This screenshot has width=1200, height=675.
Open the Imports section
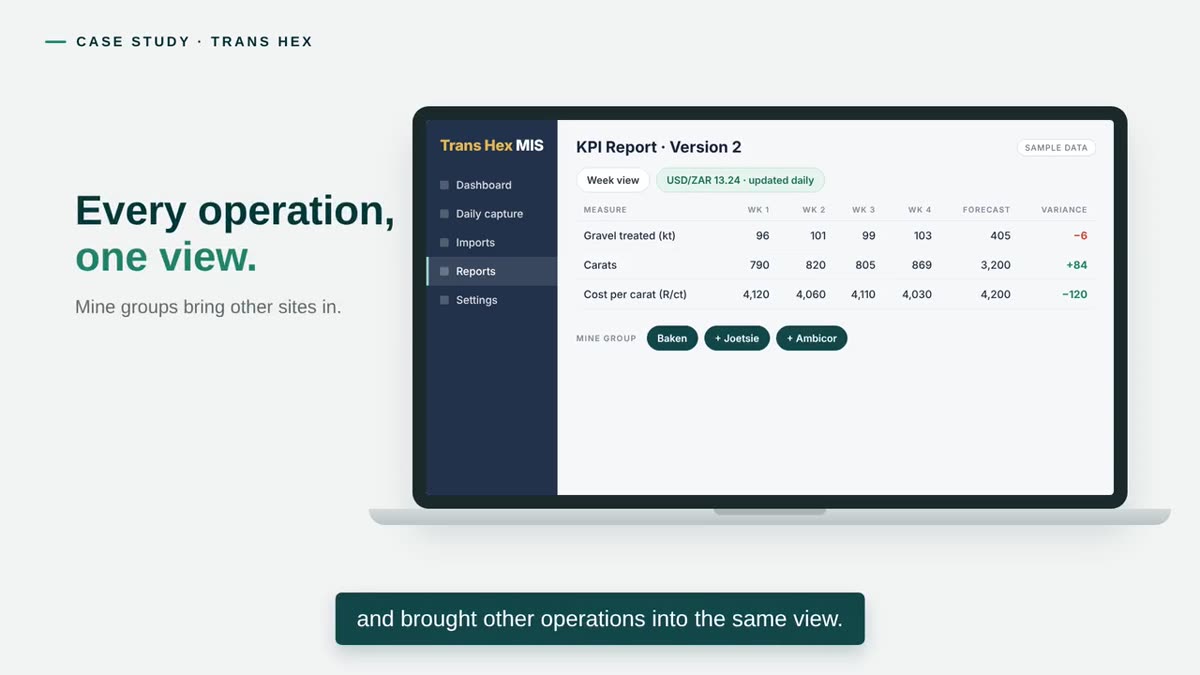(492, 243)
